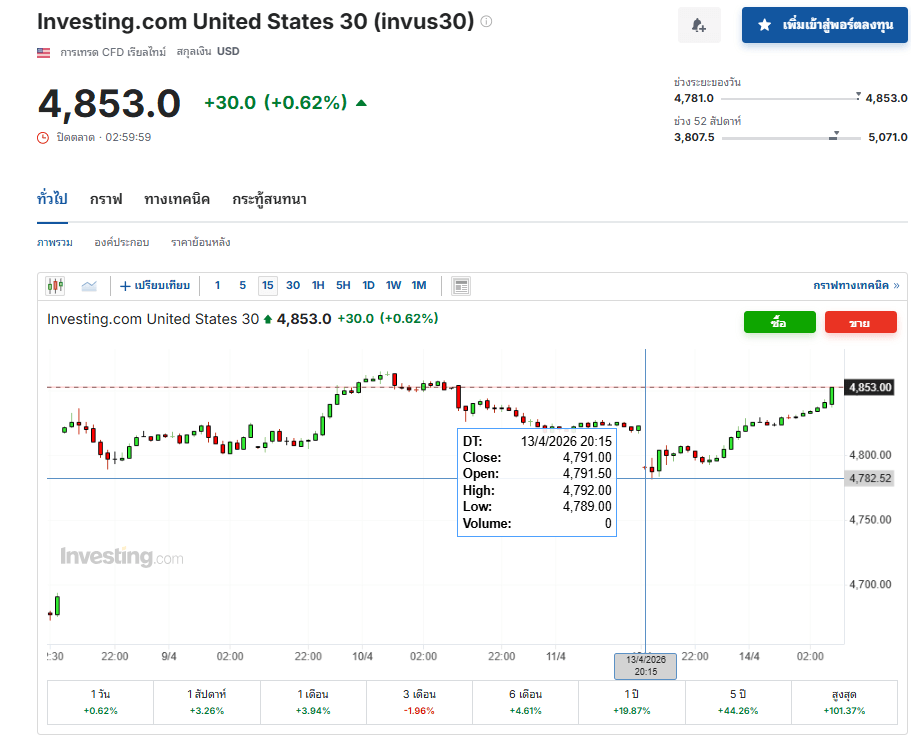Select the 3 เดือน performance range
This screenshot has height=738, width=911.
tap(419, 702)
